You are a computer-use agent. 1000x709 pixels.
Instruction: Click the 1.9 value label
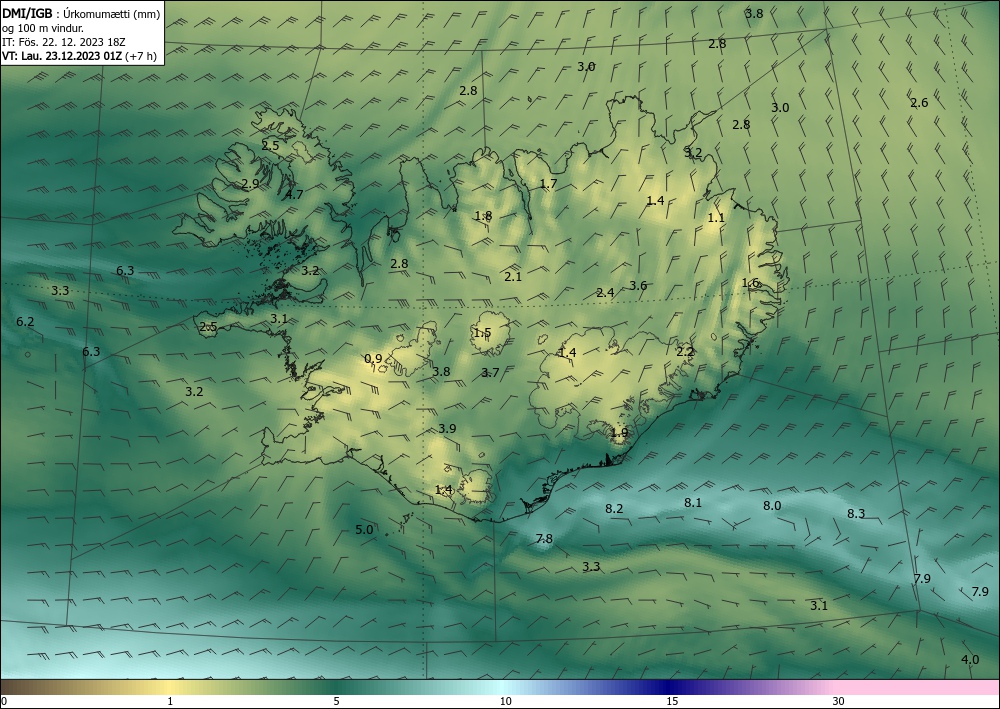(619, 433)
